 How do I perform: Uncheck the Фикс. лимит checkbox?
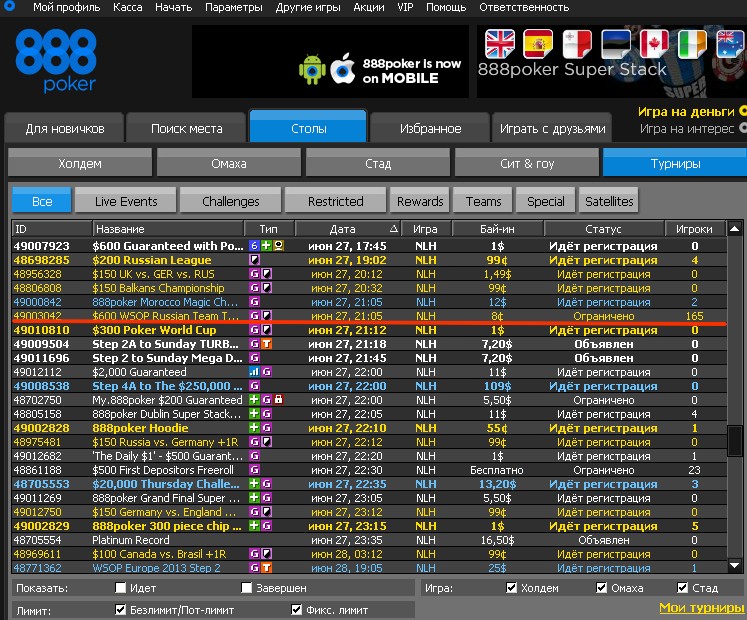point(296,610)
